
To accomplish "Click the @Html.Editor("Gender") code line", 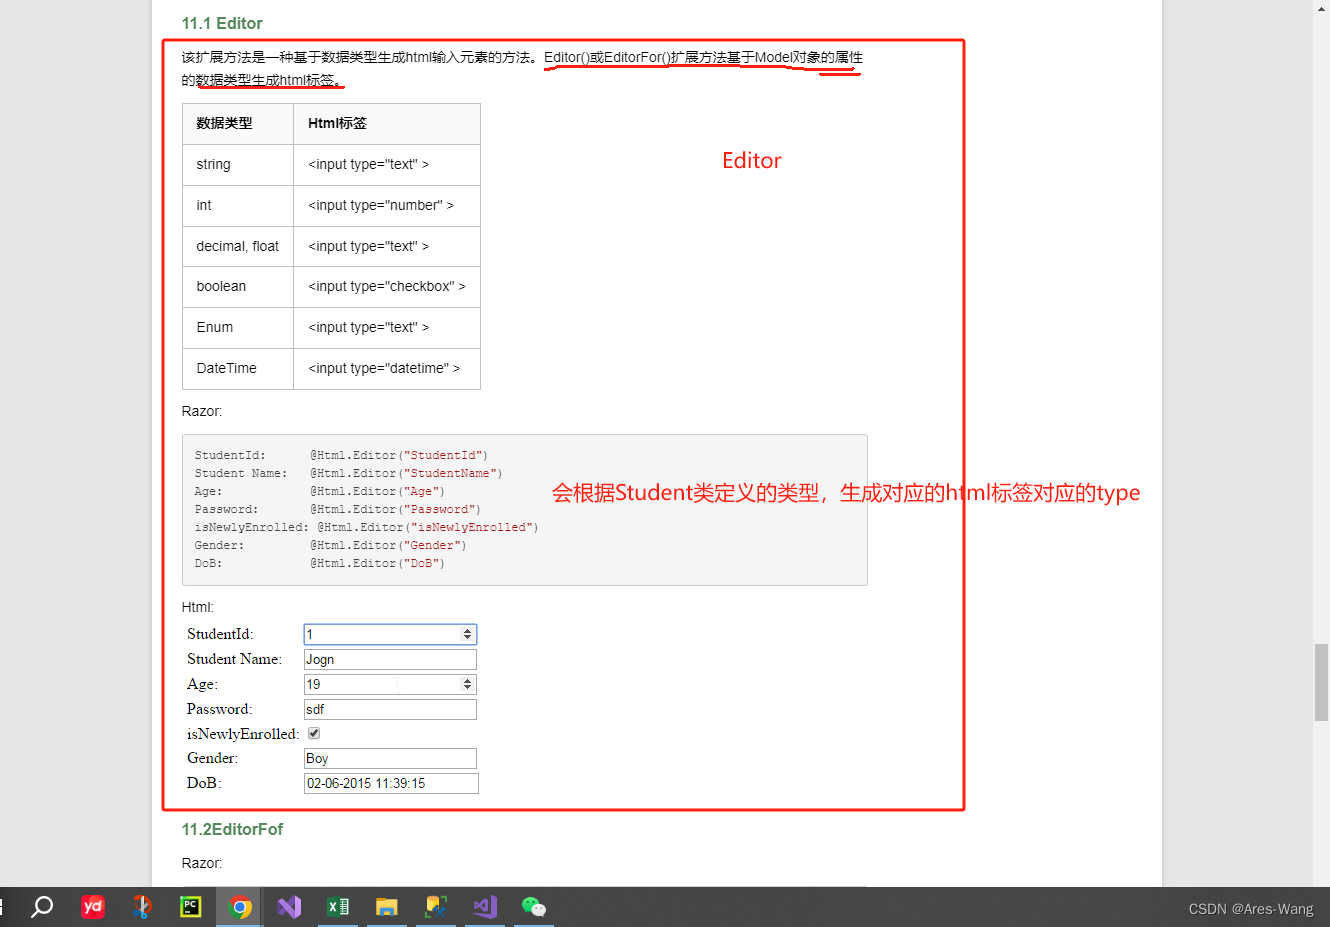I will click(x=388, y=545).
